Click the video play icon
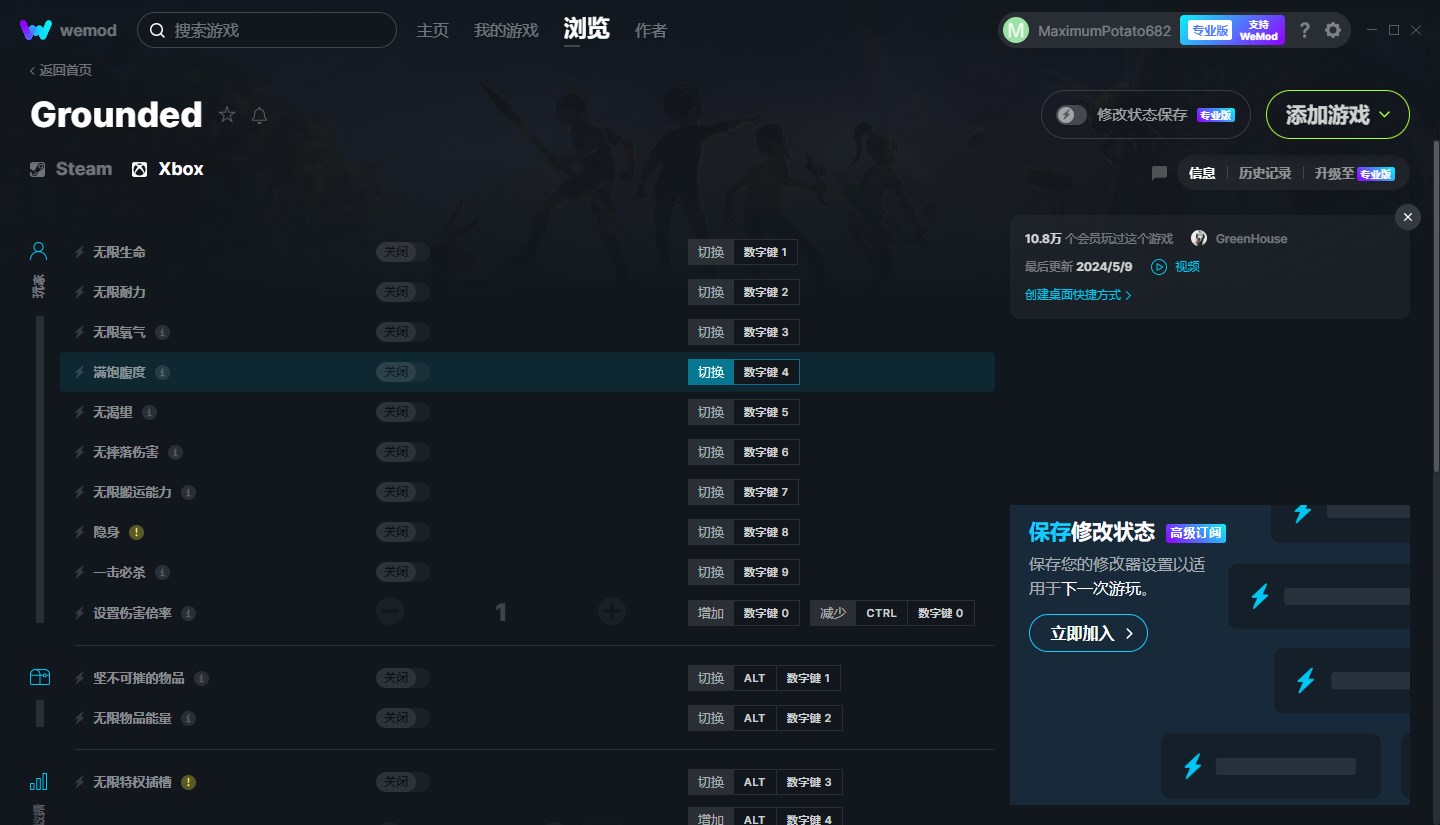The width and height of the screenshot is (1440, 825). point(1159,267)
